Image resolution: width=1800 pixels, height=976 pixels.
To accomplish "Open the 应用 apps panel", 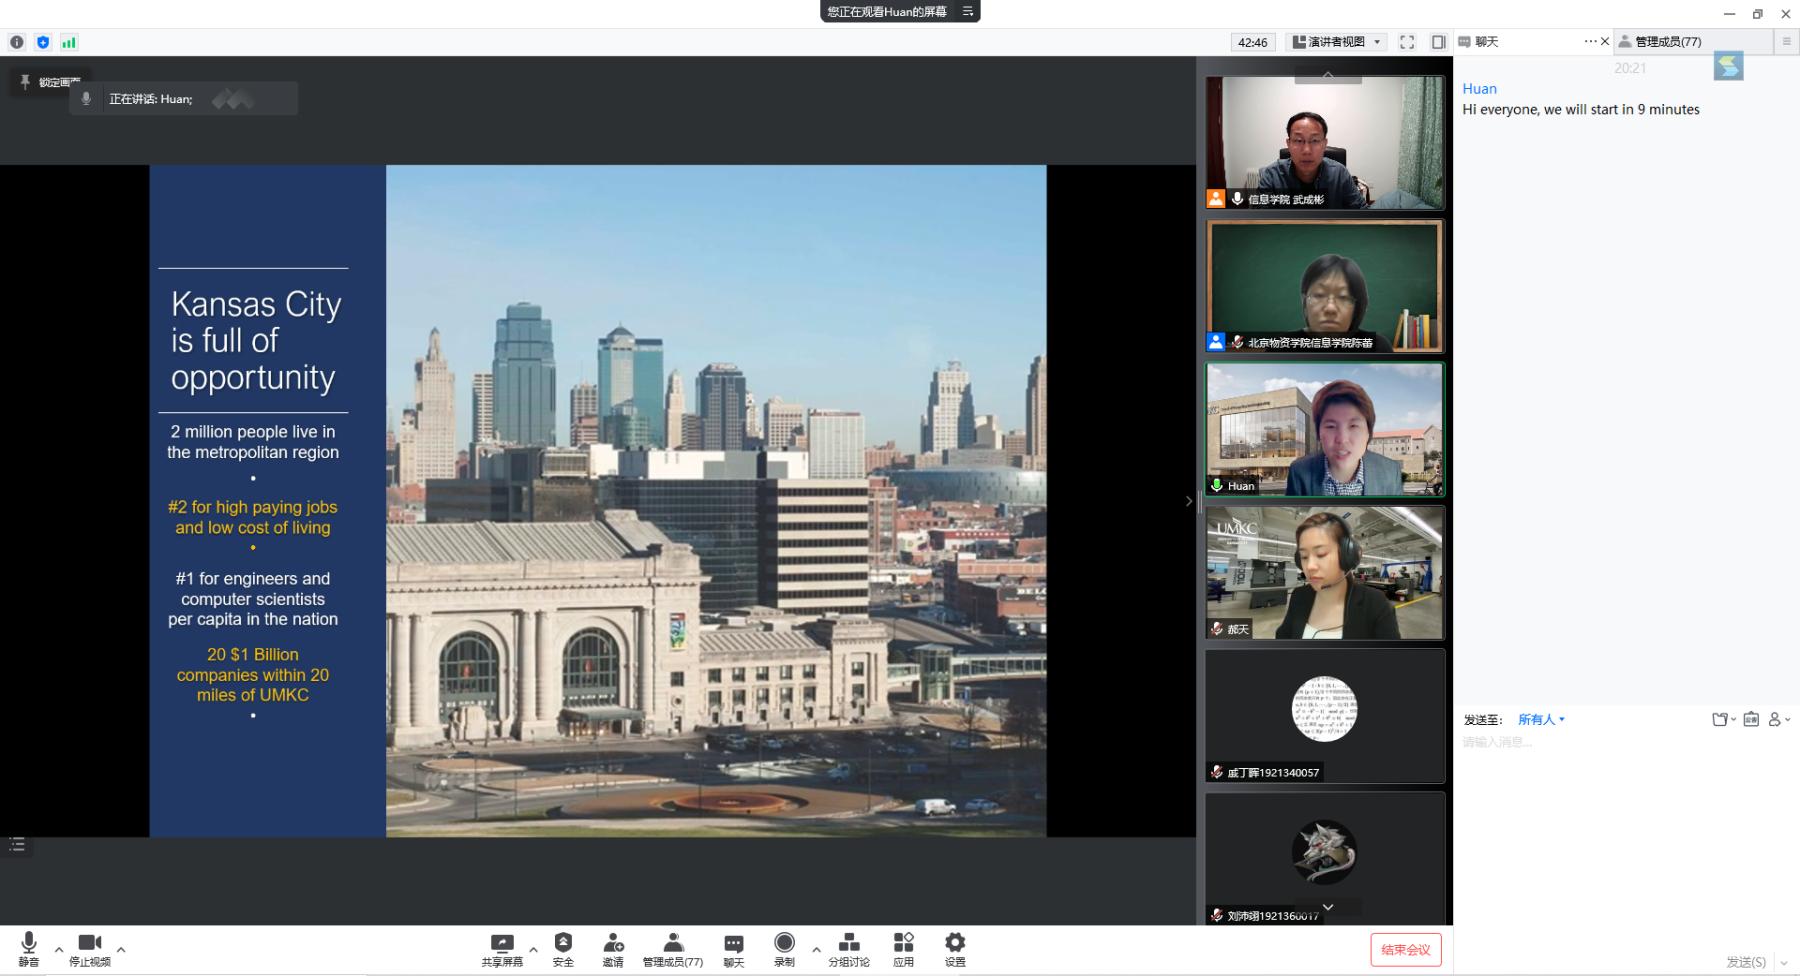I will [903, 949].
